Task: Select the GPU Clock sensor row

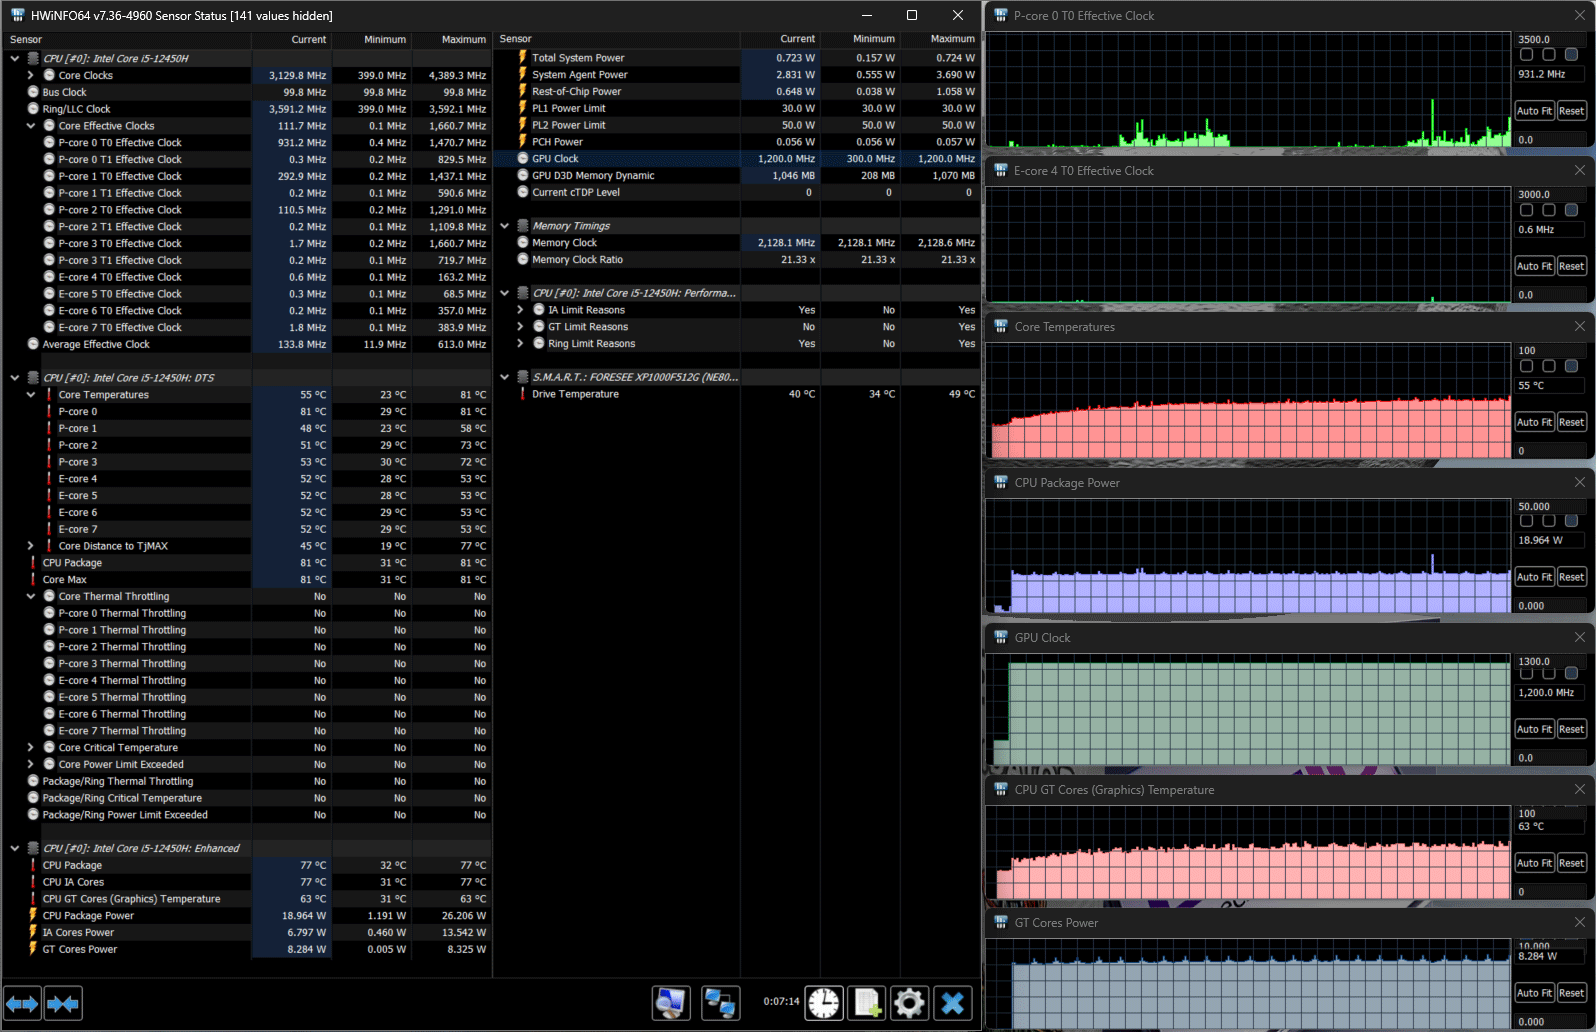Action: pos(738,159)
